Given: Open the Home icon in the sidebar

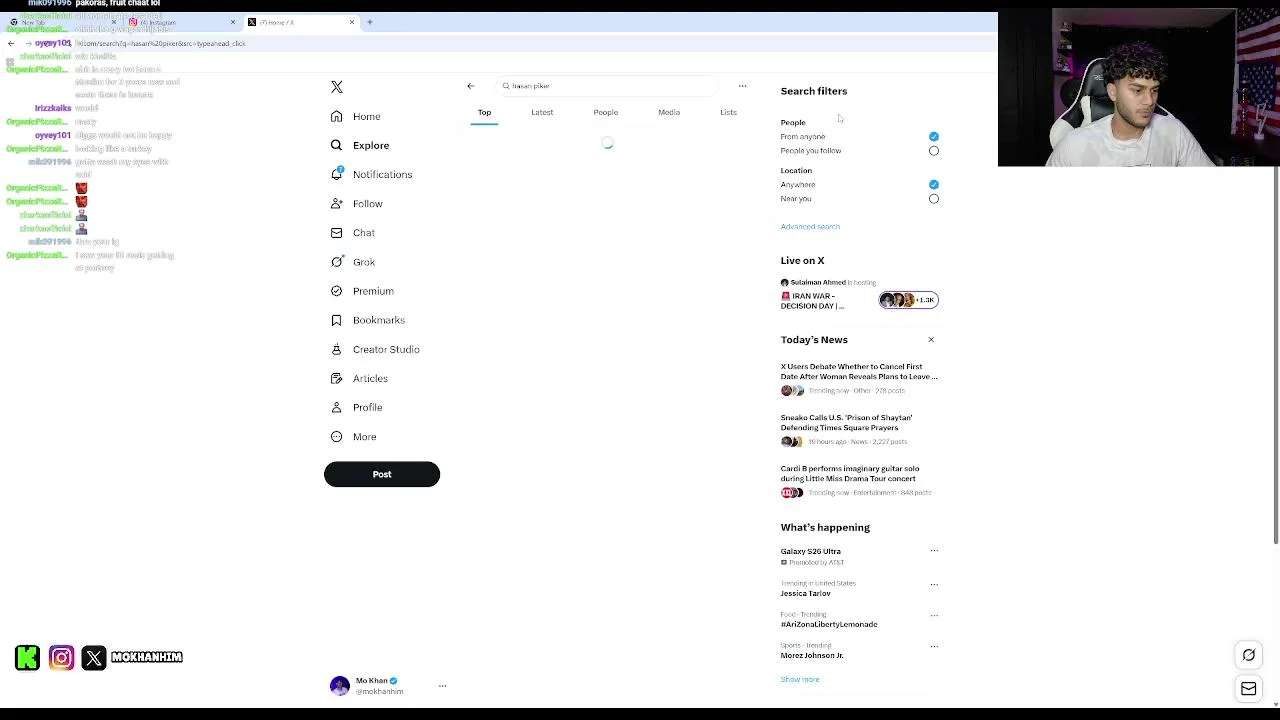Looking at the screenshot, I should pos(337,116).
